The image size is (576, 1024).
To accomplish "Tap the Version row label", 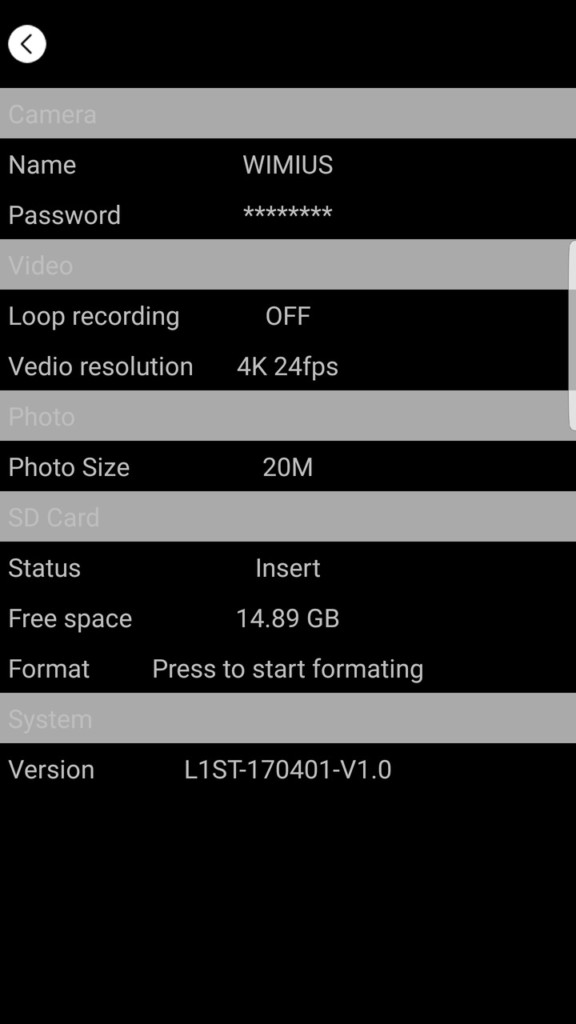I will coord(52,770).
